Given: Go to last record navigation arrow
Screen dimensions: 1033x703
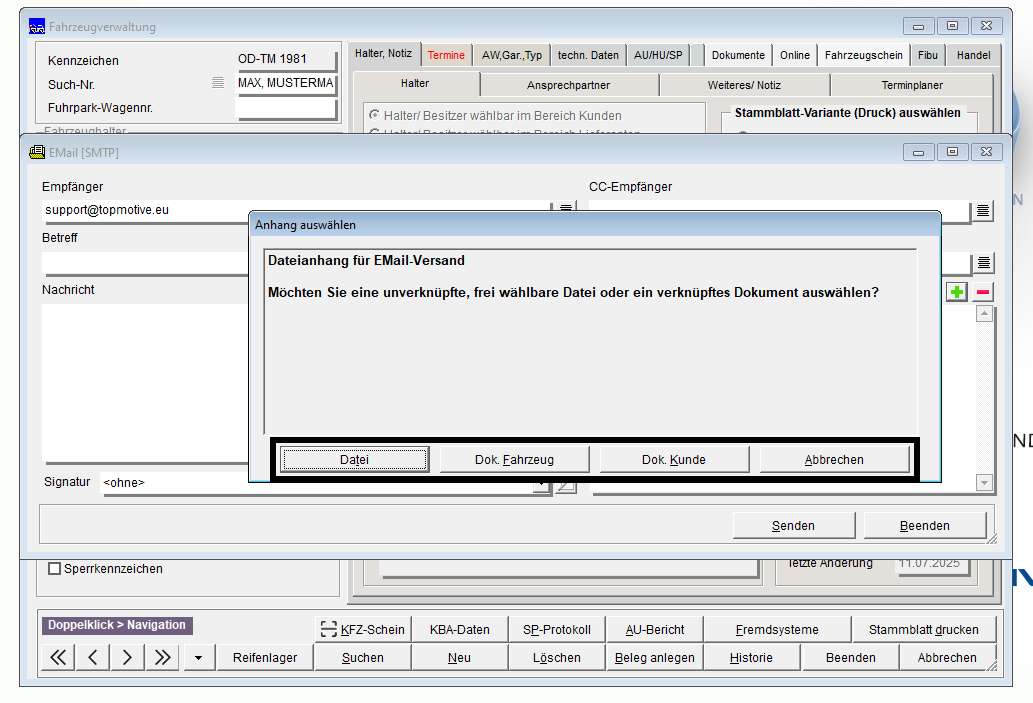Looking at the screenshot, I should click(162, 657).
